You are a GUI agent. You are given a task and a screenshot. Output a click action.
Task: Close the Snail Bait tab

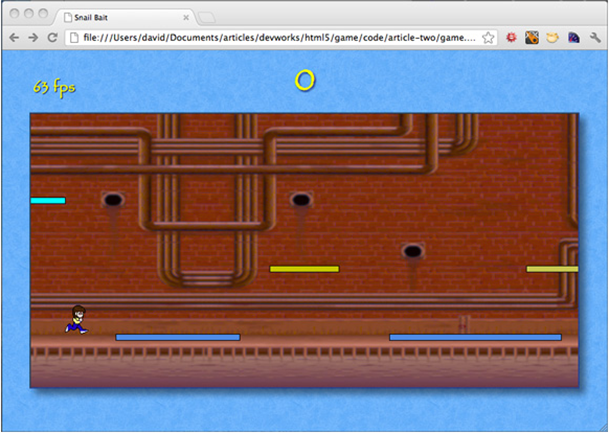point(186,18)
